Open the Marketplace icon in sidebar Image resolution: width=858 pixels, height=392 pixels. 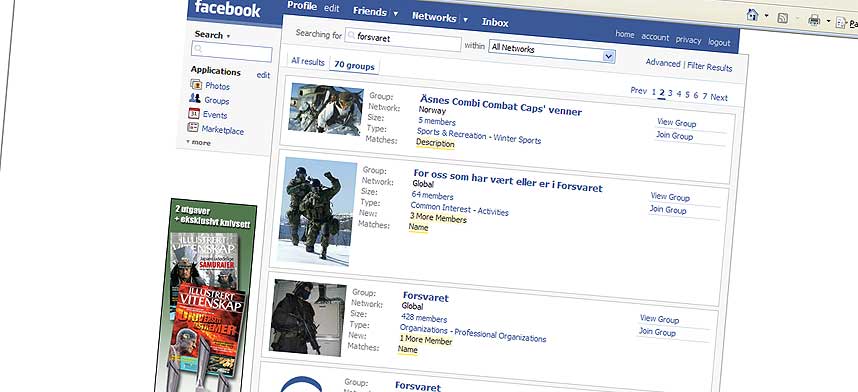pyautogui.click(x=193, y=128)
